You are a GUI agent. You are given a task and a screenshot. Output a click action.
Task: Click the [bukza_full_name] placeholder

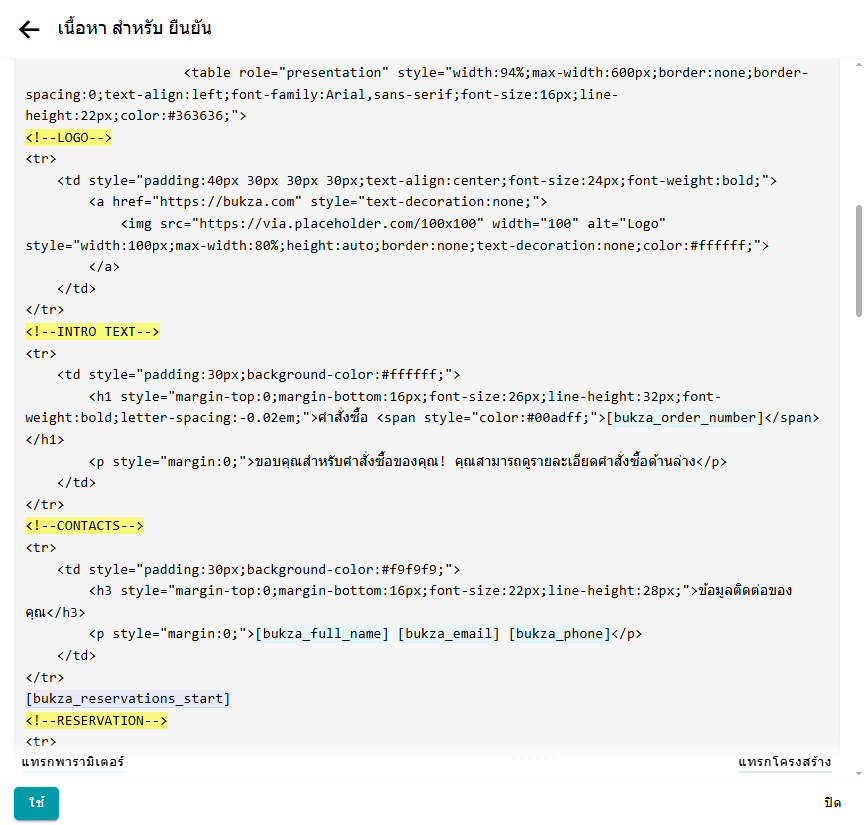[321, 634]
